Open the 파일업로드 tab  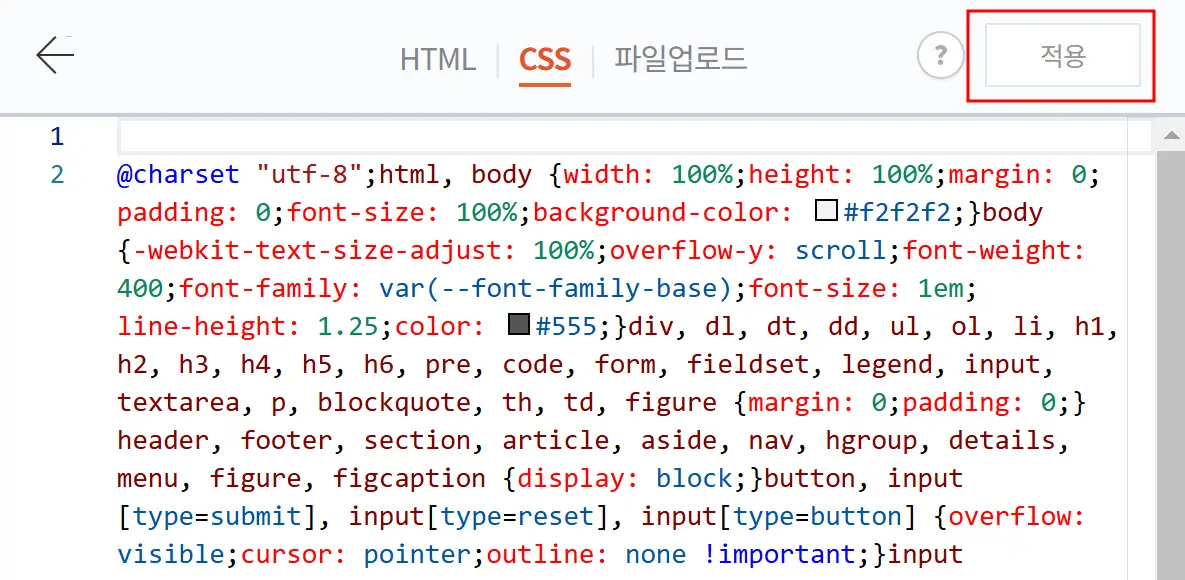tap(680, 58)
